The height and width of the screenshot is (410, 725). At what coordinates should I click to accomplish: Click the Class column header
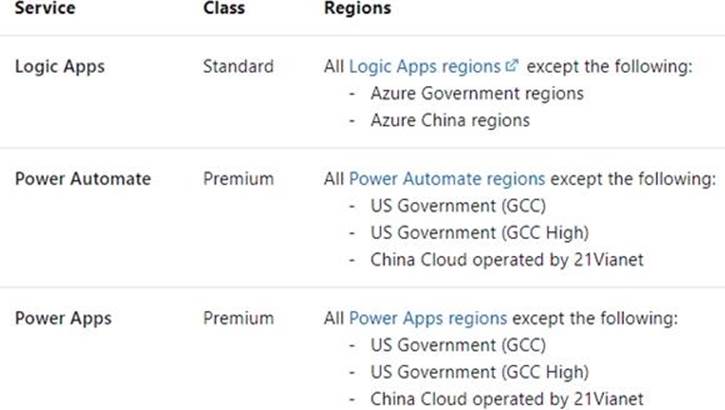224,8
